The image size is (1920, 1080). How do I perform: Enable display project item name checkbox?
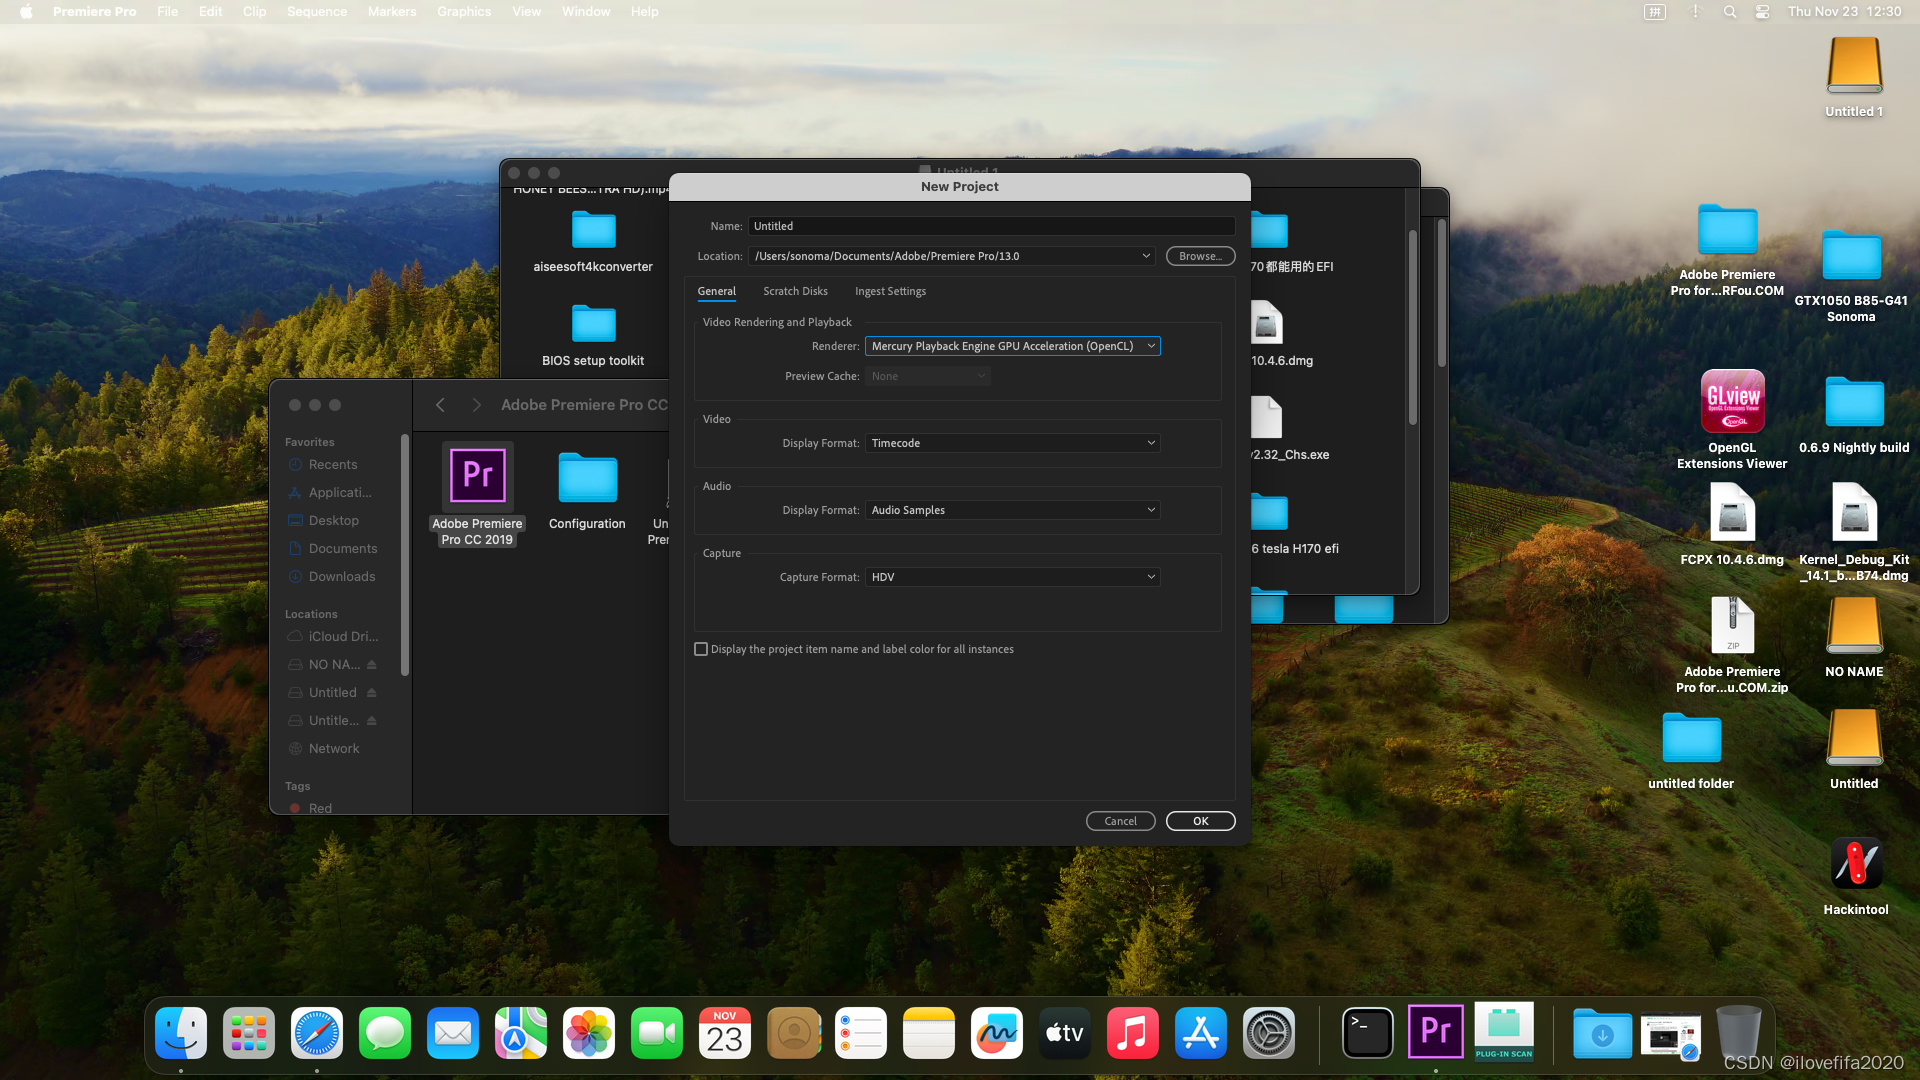701,649
